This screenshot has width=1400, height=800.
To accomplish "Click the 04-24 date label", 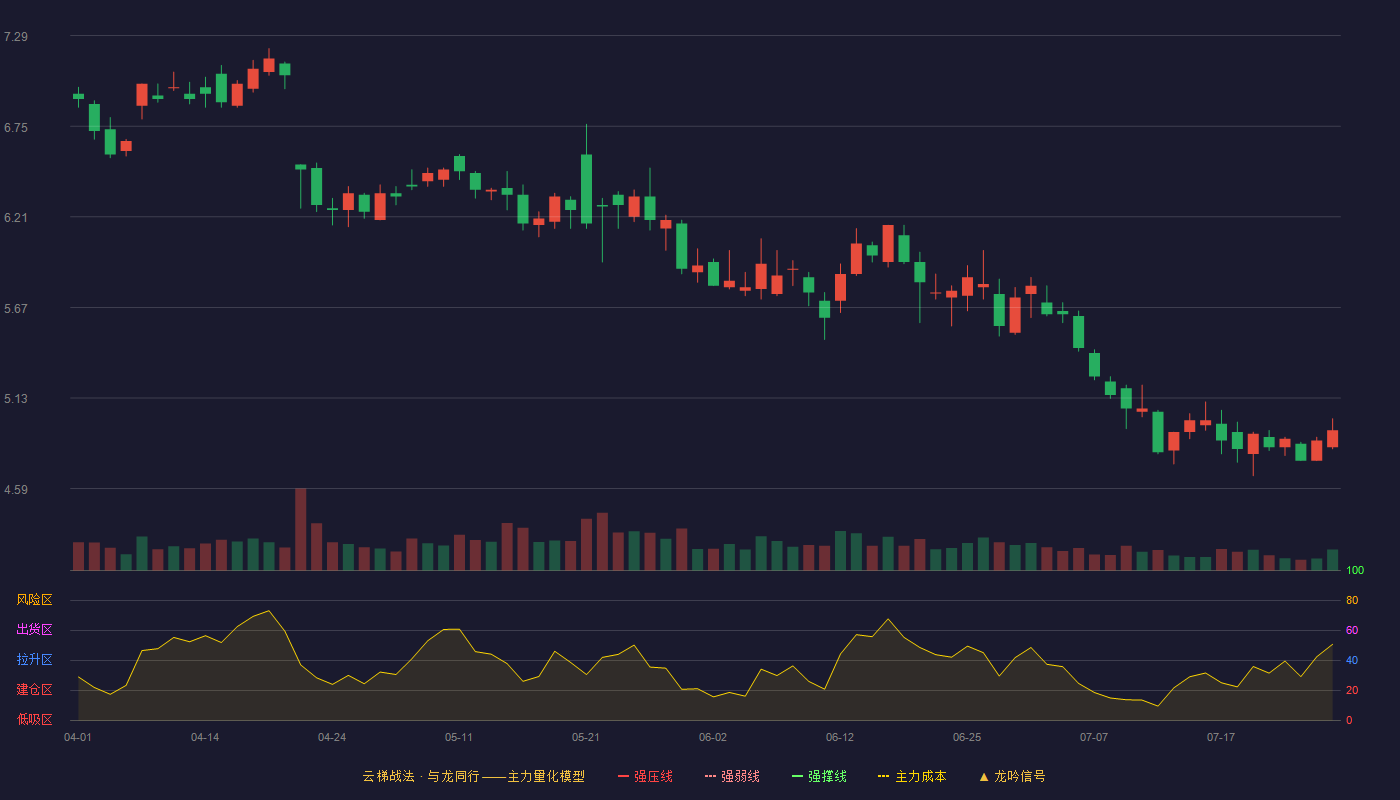I will pyautogui.click(x=332, y=737).
